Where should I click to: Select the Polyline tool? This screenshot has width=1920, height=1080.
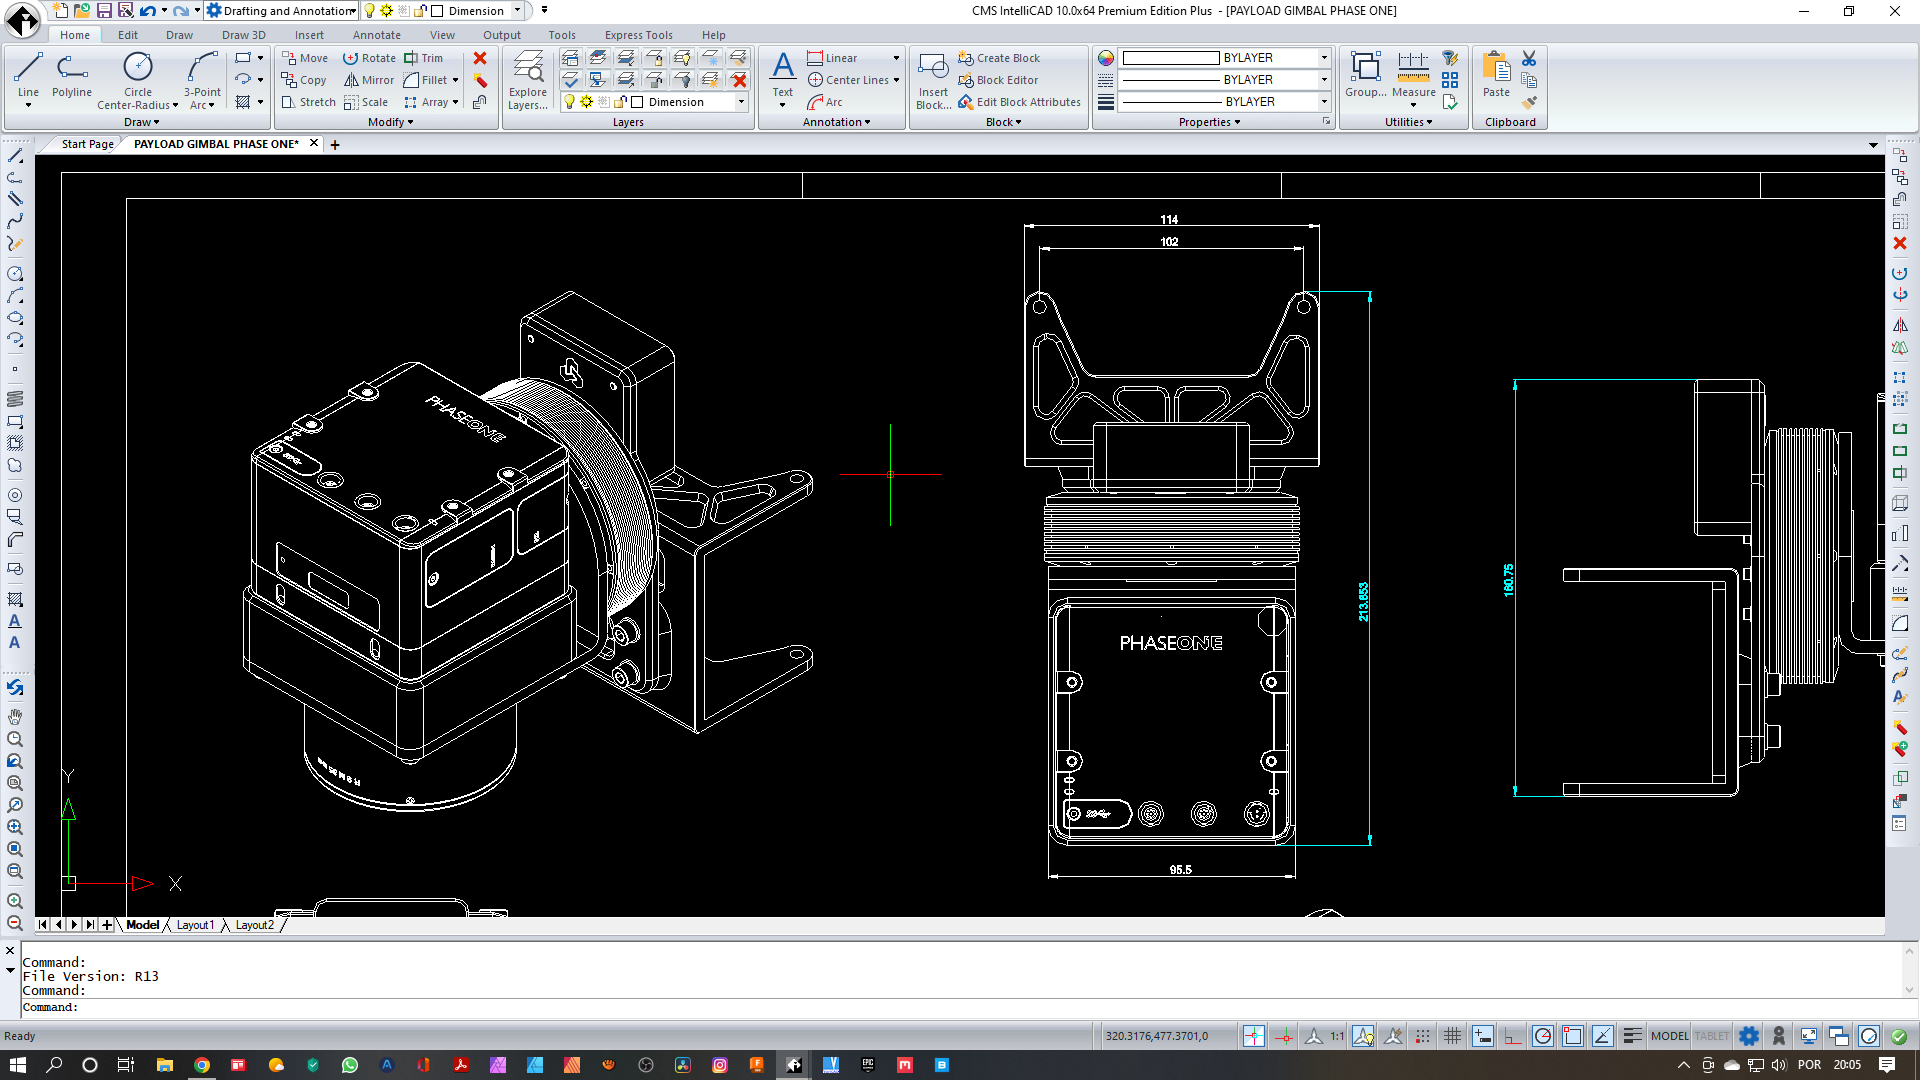72,75
